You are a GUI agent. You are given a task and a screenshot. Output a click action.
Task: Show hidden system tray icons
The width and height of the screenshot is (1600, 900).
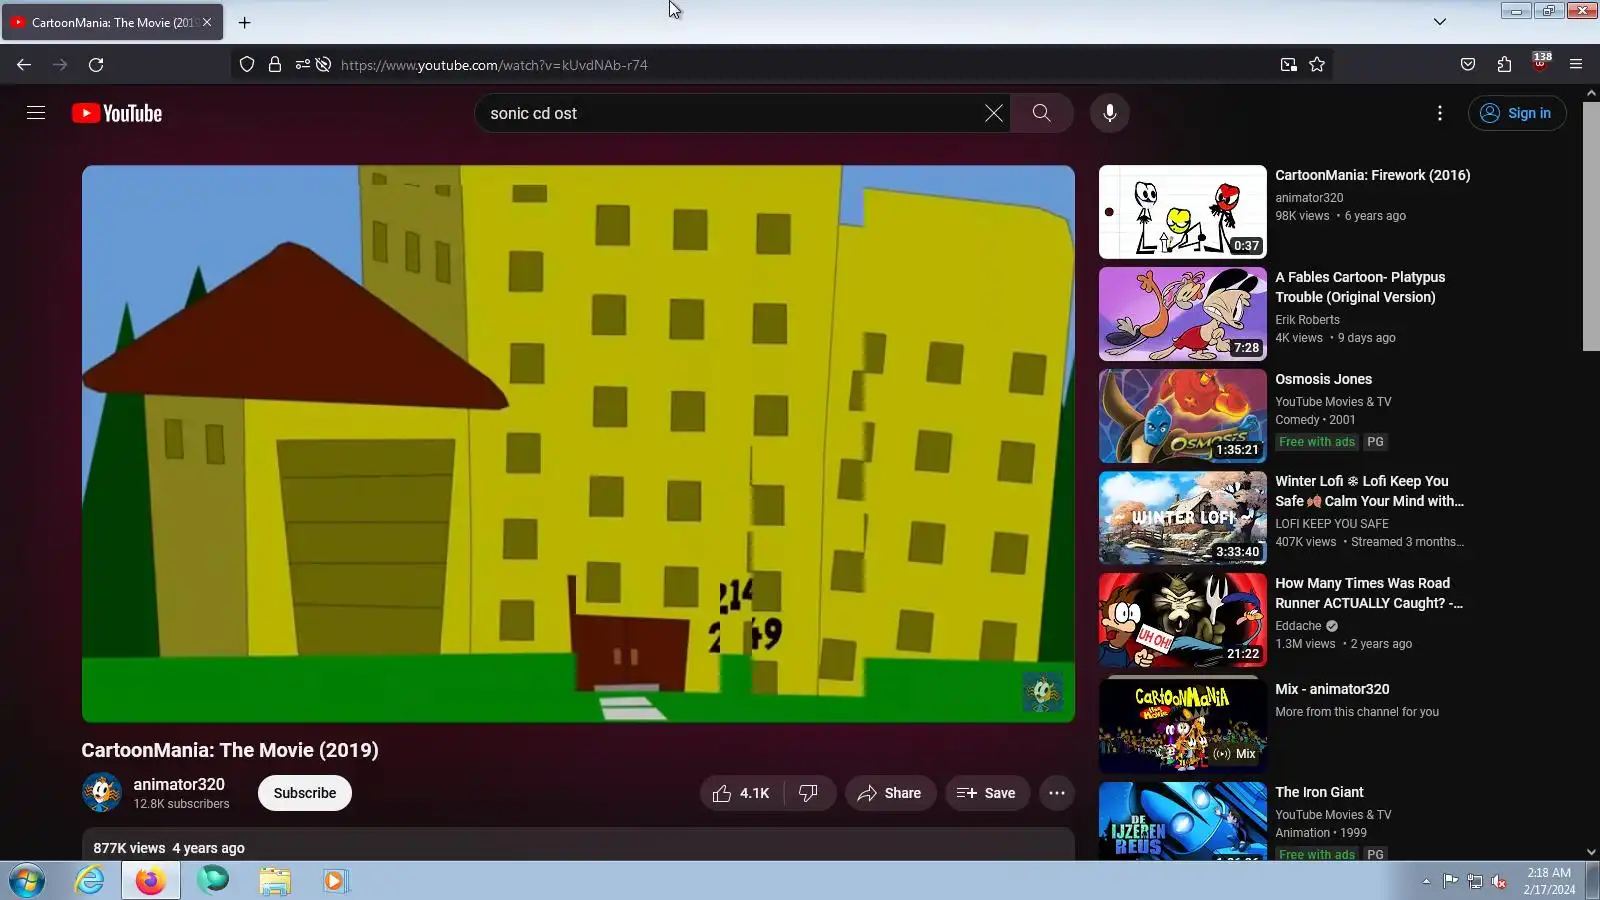(x=1426, y=881)
